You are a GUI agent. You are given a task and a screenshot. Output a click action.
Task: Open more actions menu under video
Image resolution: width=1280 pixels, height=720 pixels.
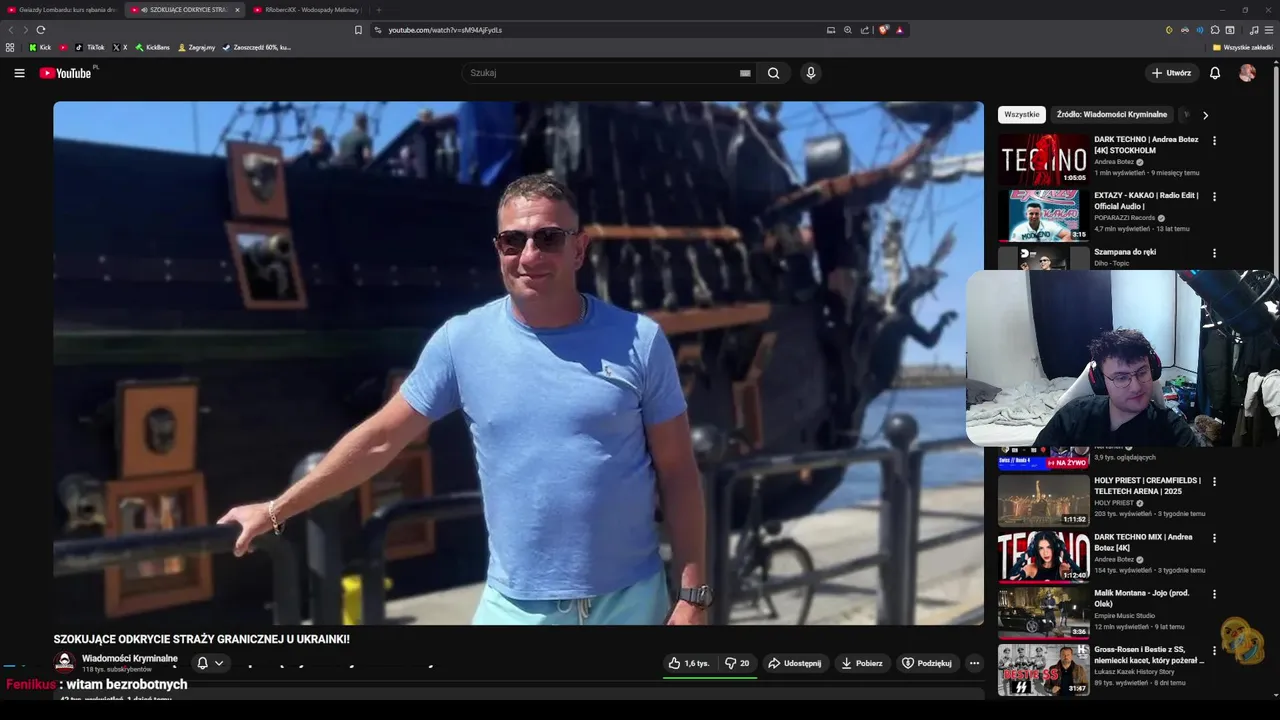974,663
